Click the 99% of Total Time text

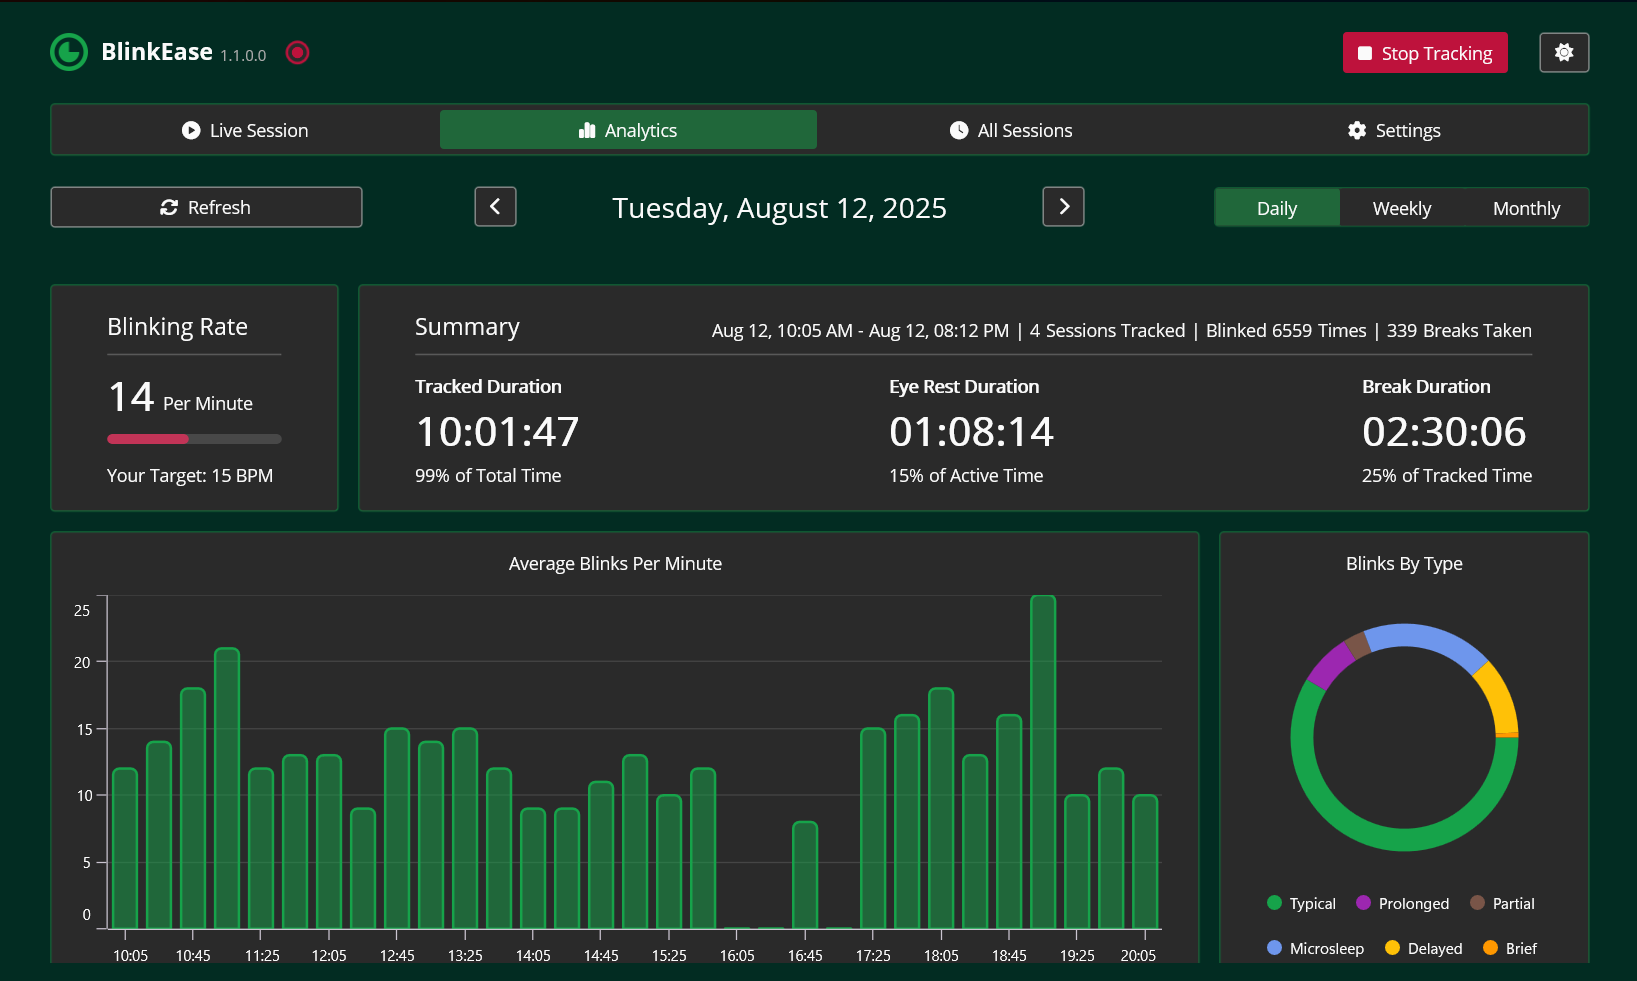(488, 476)
